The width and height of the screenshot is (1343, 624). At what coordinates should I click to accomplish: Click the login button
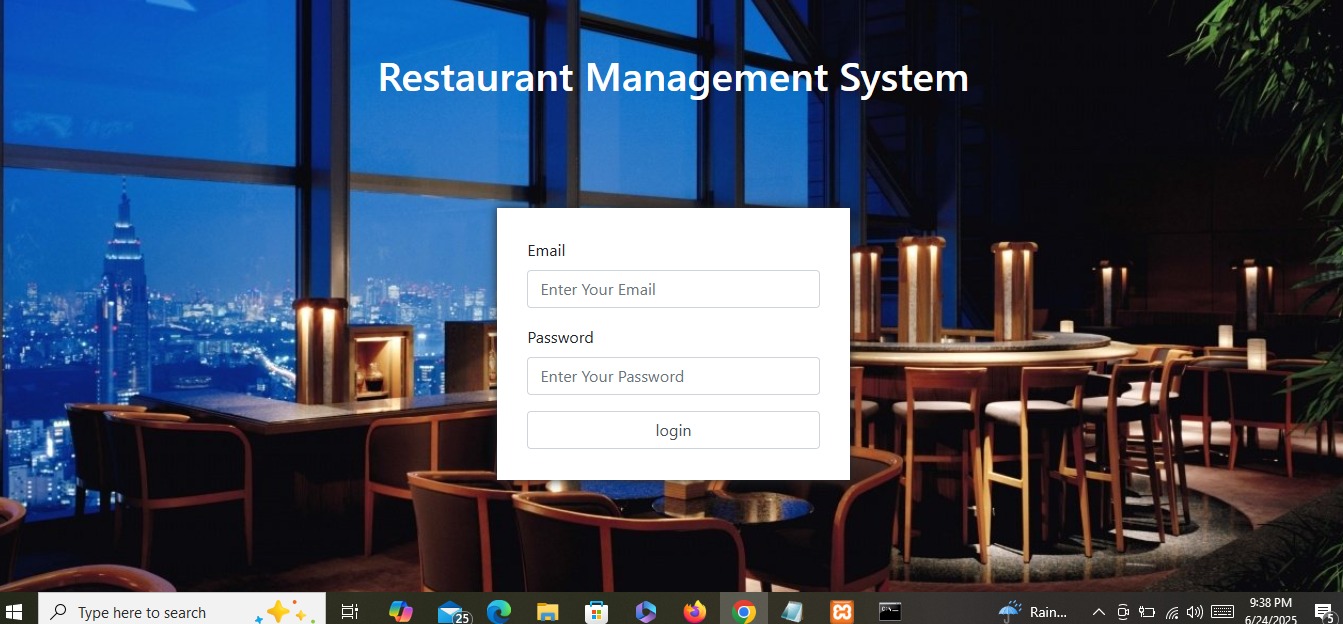(x=673, y=430)
